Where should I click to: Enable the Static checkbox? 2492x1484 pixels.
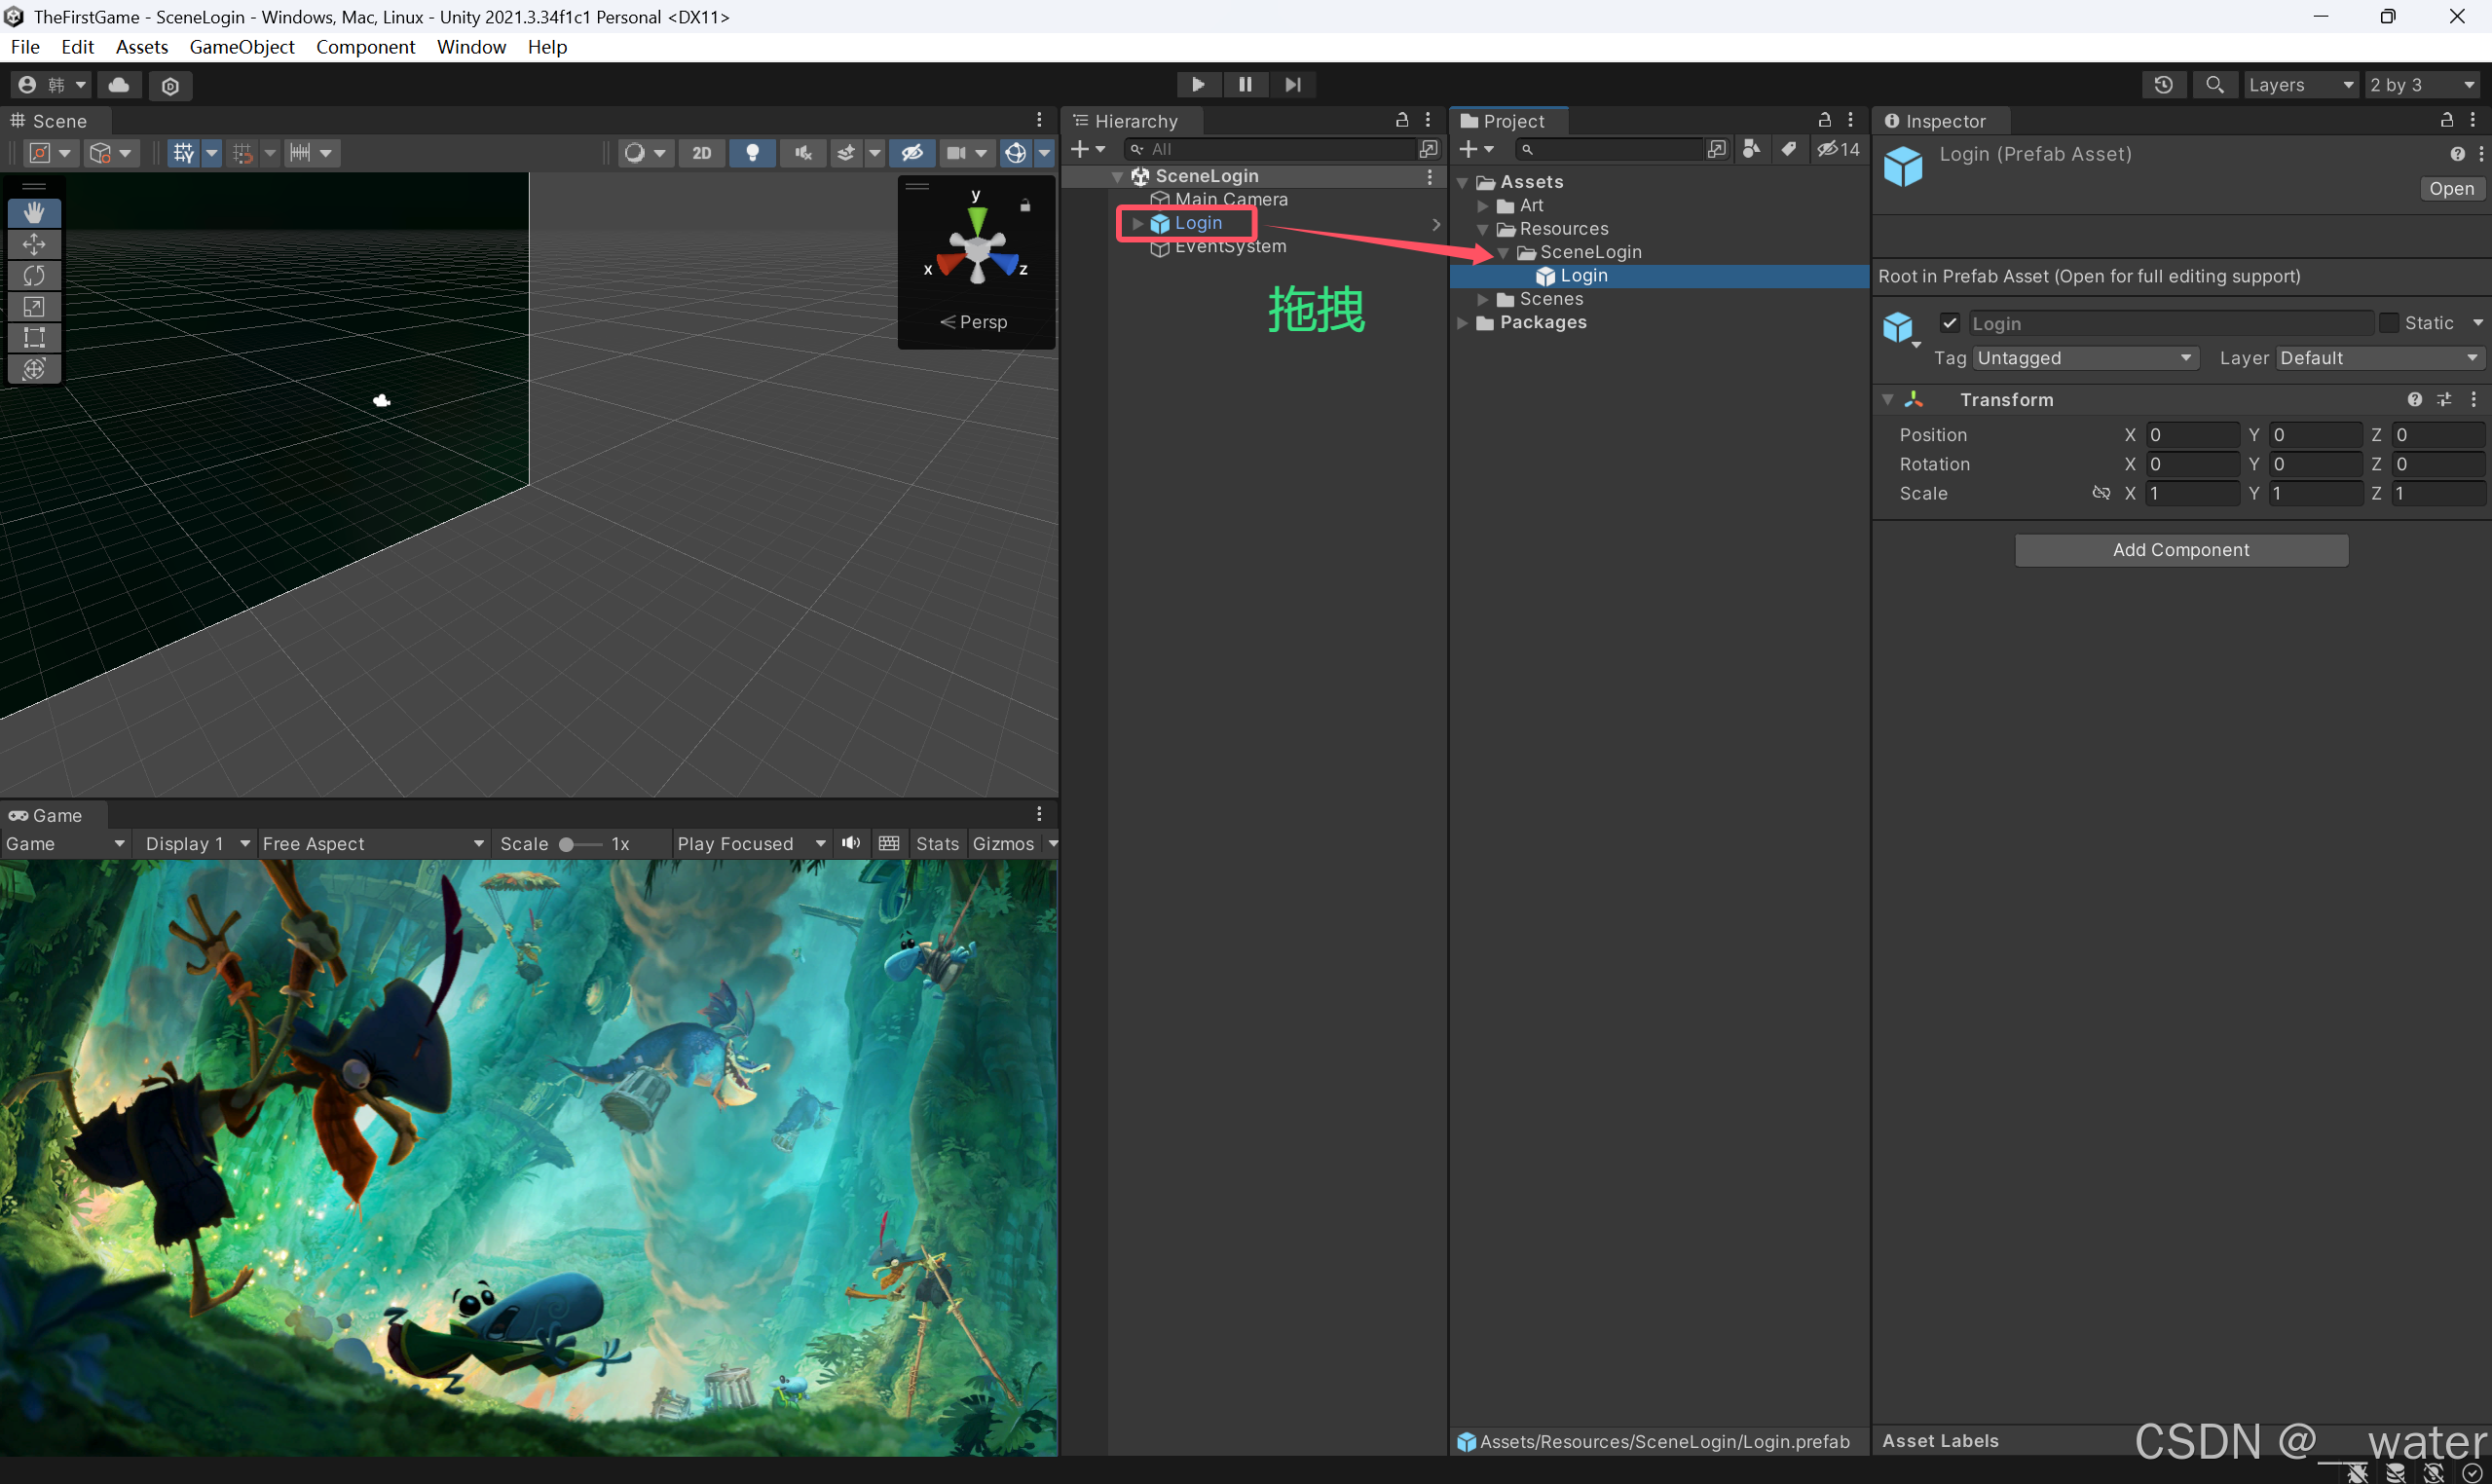[x=2388, y=323]
